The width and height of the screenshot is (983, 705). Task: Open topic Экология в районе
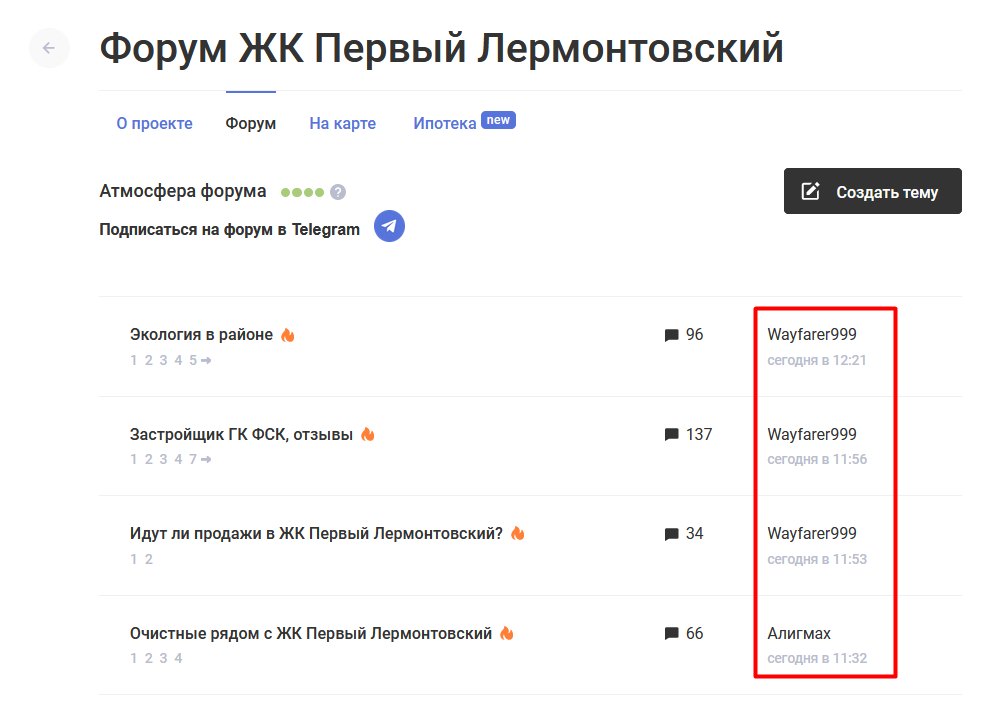[201, 335]
